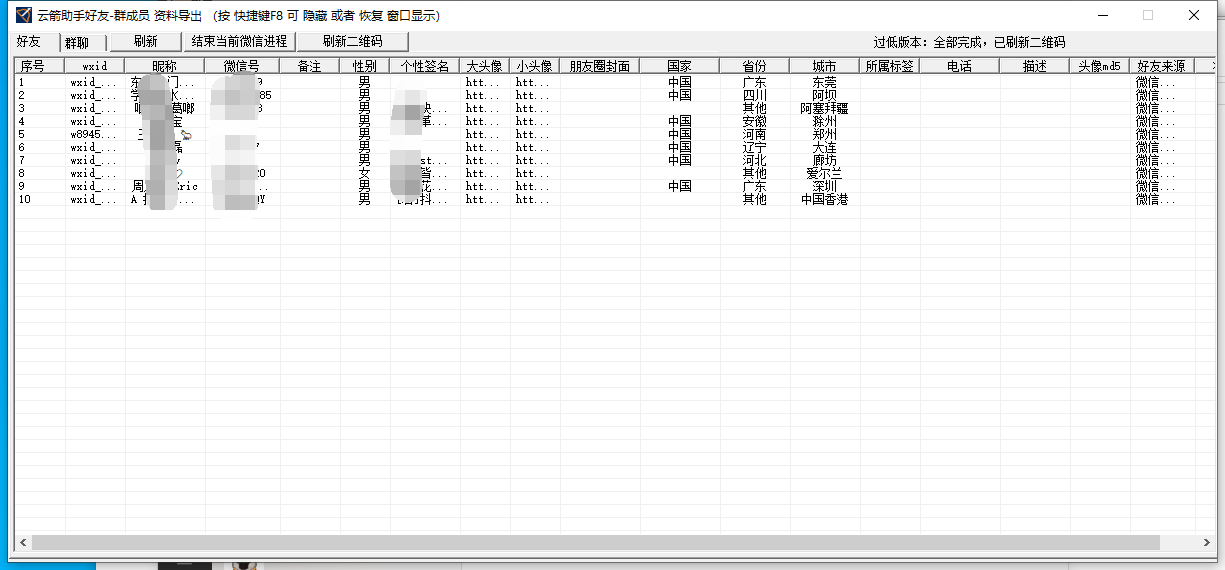Click the 备注 column header
The width and height of the screenshot is (1225, 570).
click(x=310, y=66)
